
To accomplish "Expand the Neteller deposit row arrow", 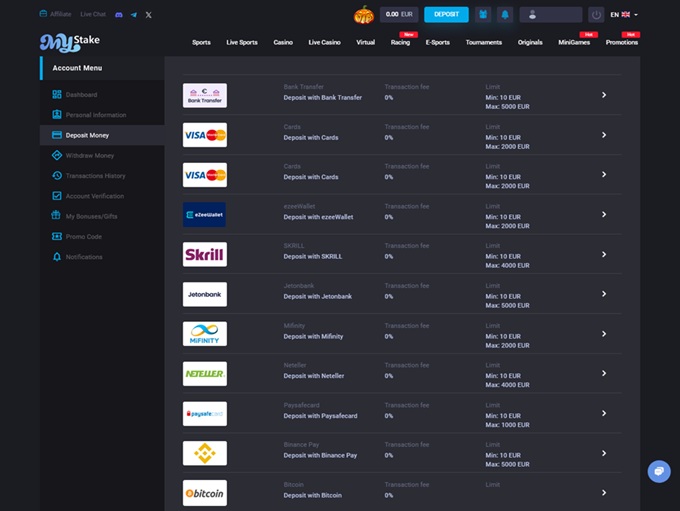I will coord(604,374).
